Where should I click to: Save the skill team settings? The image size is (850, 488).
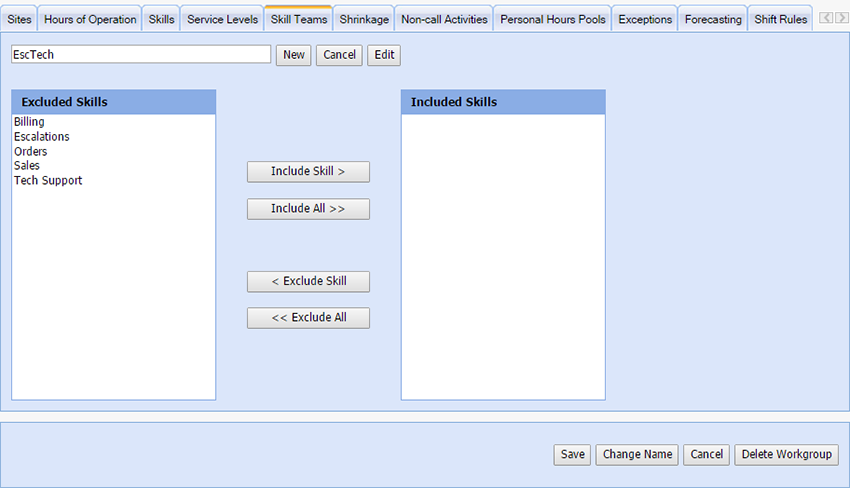(572, 454)
